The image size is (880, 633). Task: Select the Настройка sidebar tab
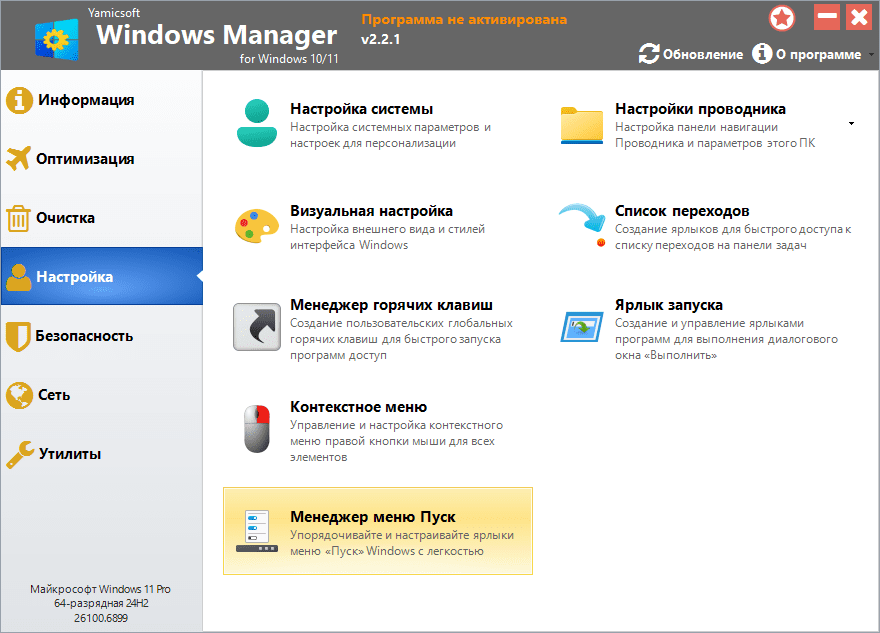coord(102,276)
